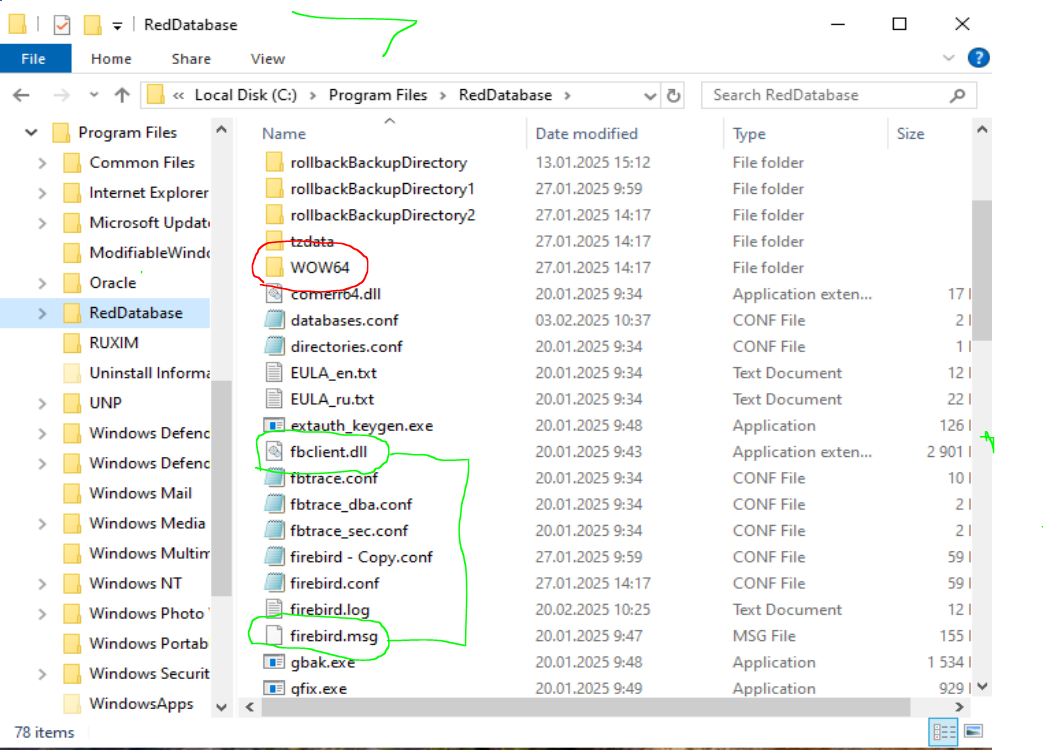Select the fbtrace_sec.conf file icon
This screenshot has width=1043, height=750.
click(274, 531)
